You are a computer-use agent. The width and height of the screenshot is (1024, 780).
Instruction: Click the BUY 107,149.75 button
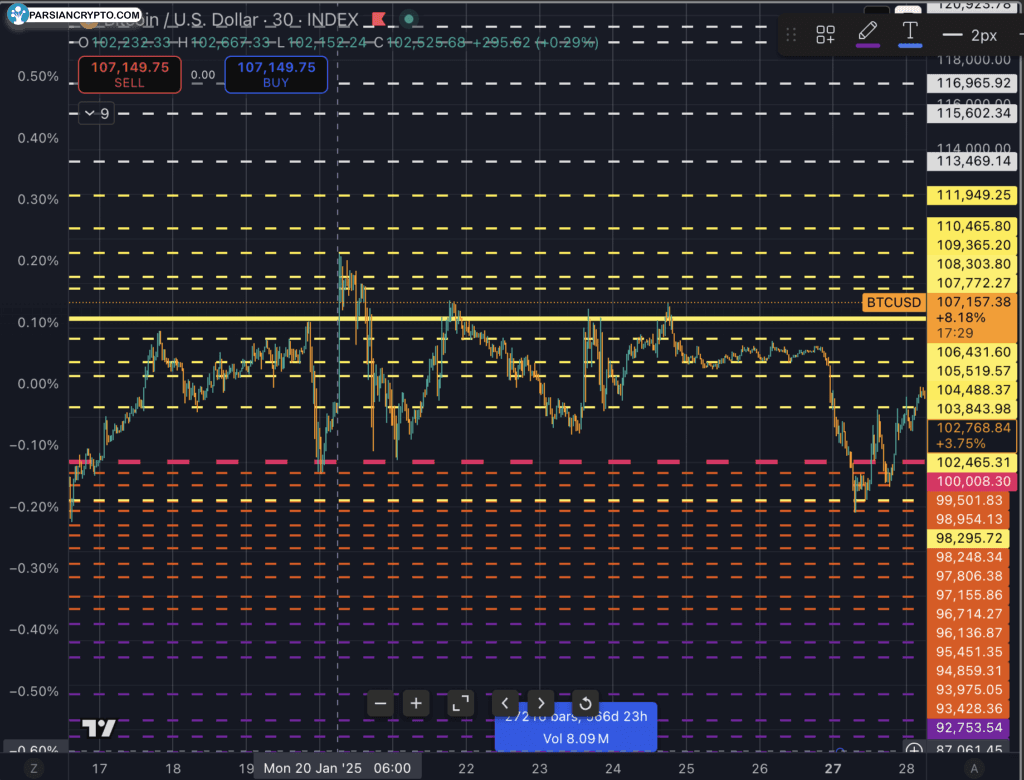point(276,74)
